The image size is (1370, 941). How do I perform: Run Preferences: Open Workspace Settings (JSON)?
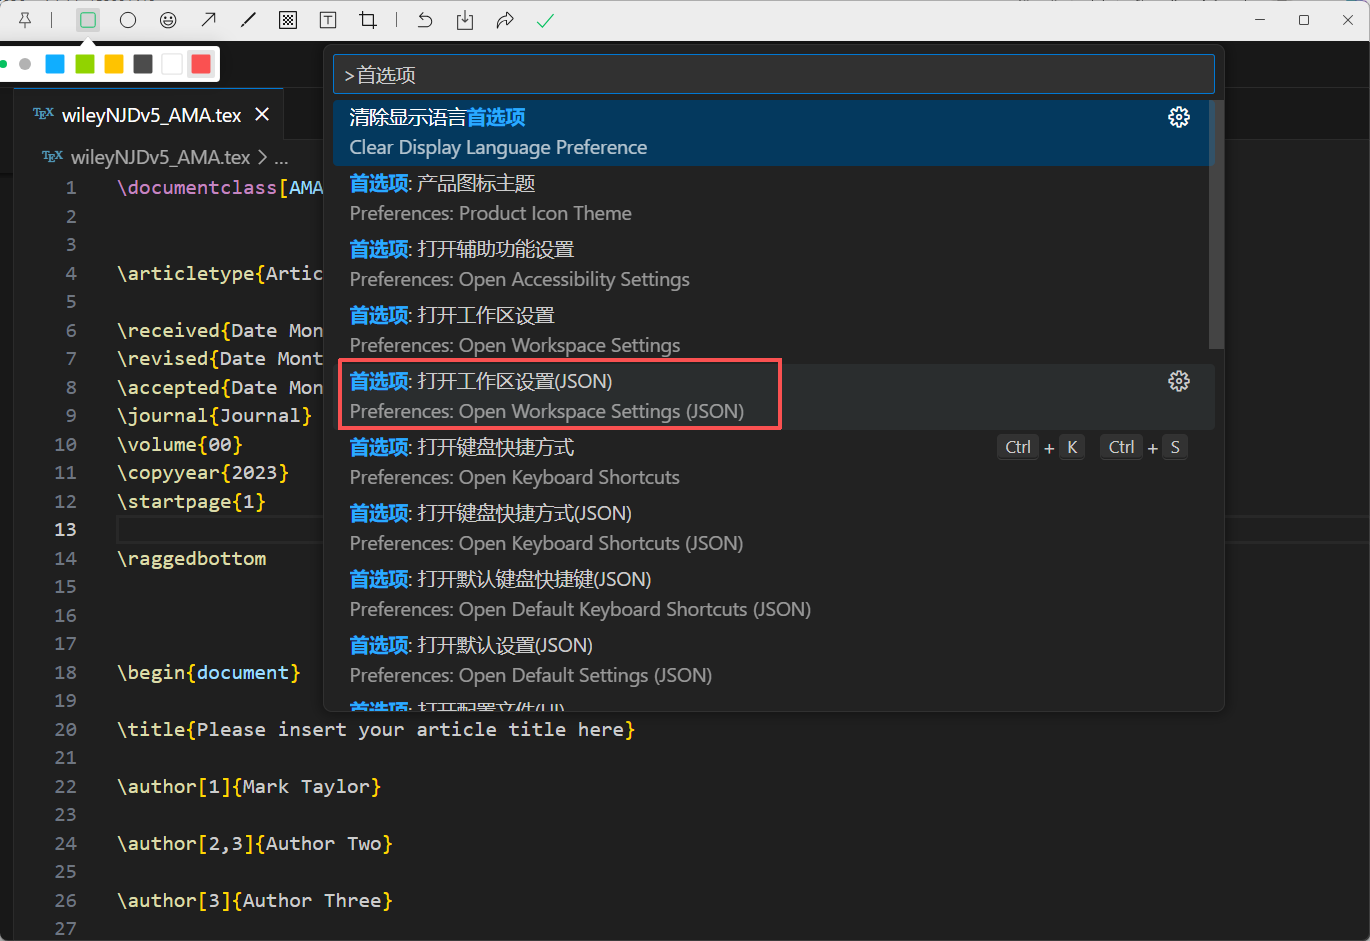click(772, 396)
